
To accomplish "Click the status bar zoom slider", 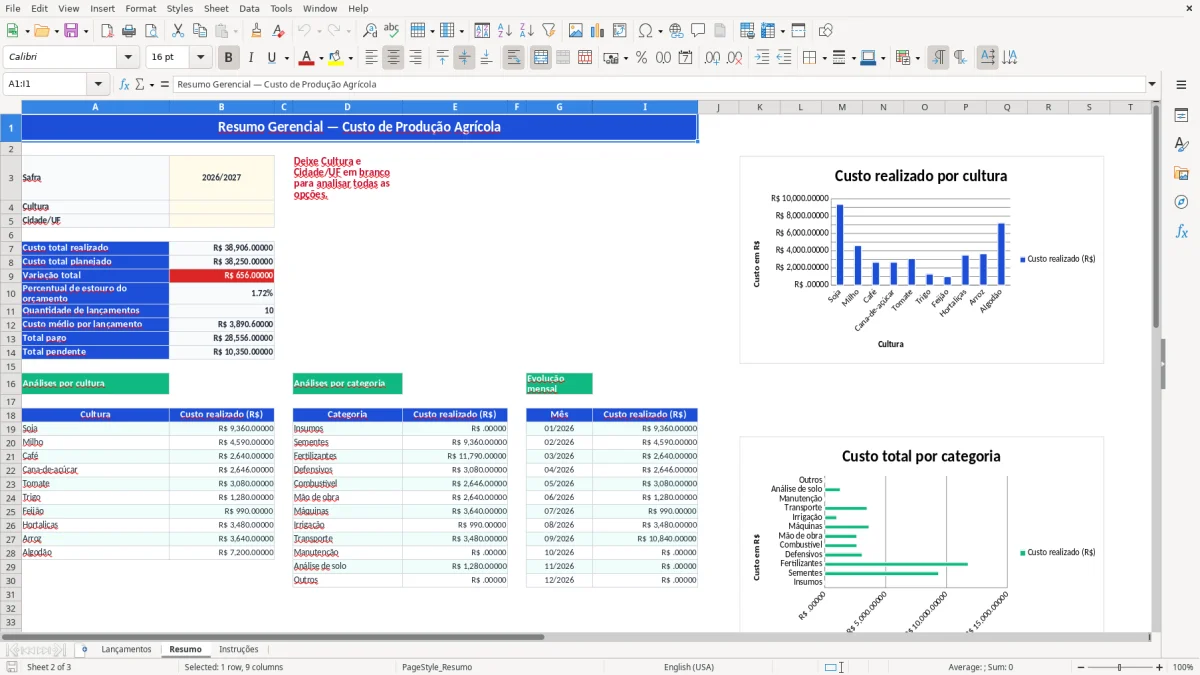I will point(1119,667).
